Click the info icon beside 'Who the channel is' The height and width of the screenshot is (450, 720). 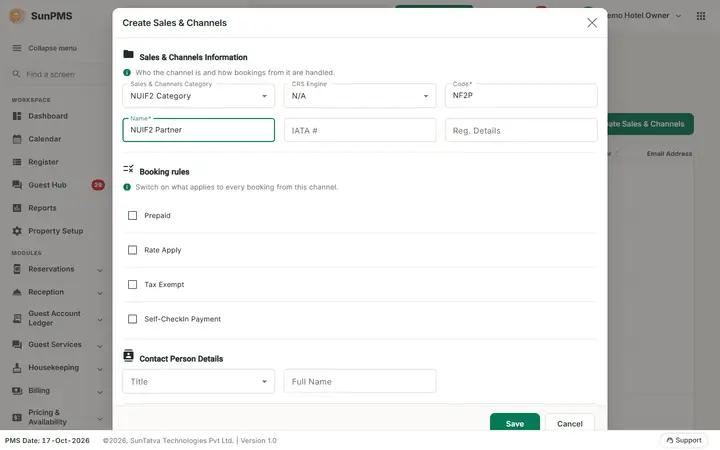click(127, 73)
